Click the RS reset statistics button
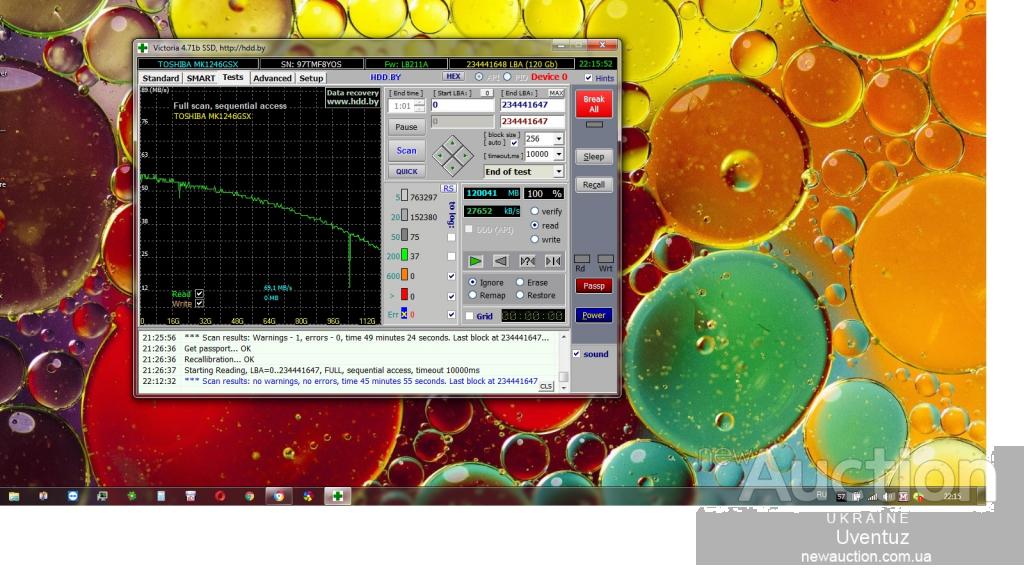1024x576 pixels. pyautogui.click(x=448, y=188)
